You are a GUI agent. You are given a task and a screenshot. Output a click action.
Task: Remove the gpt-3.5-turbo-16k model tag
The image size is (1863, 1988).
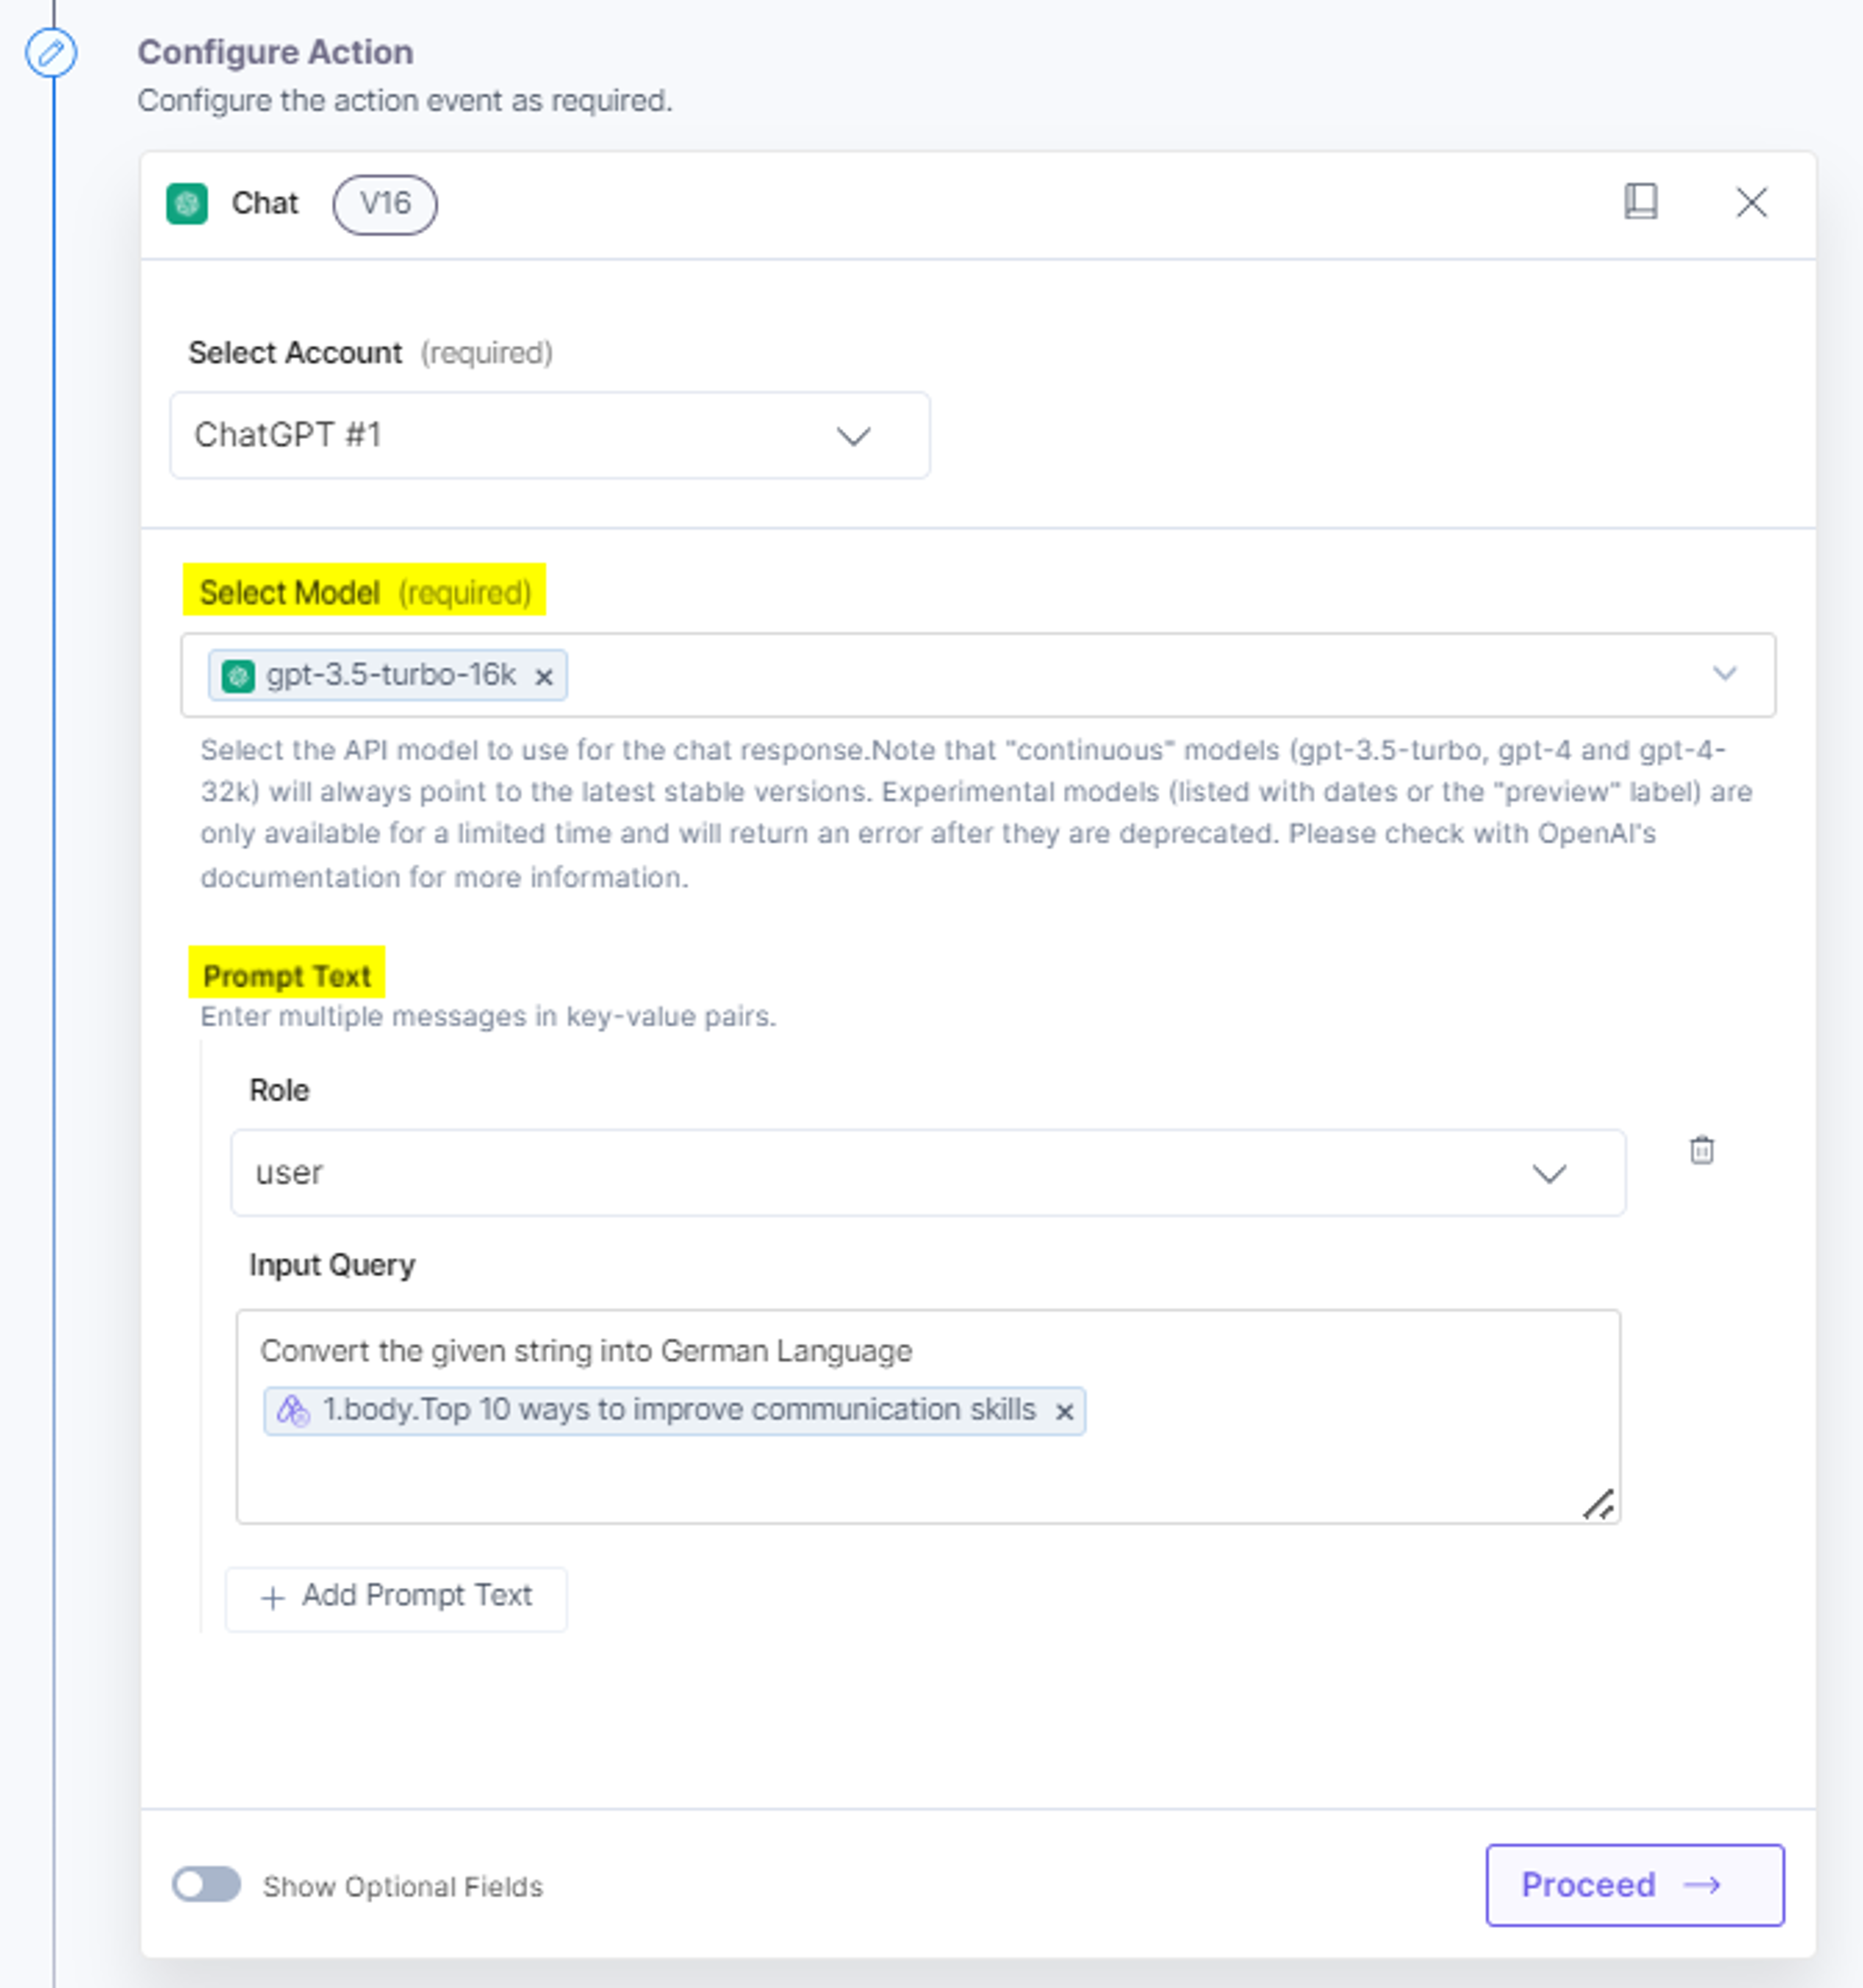[x=543, y=677]
